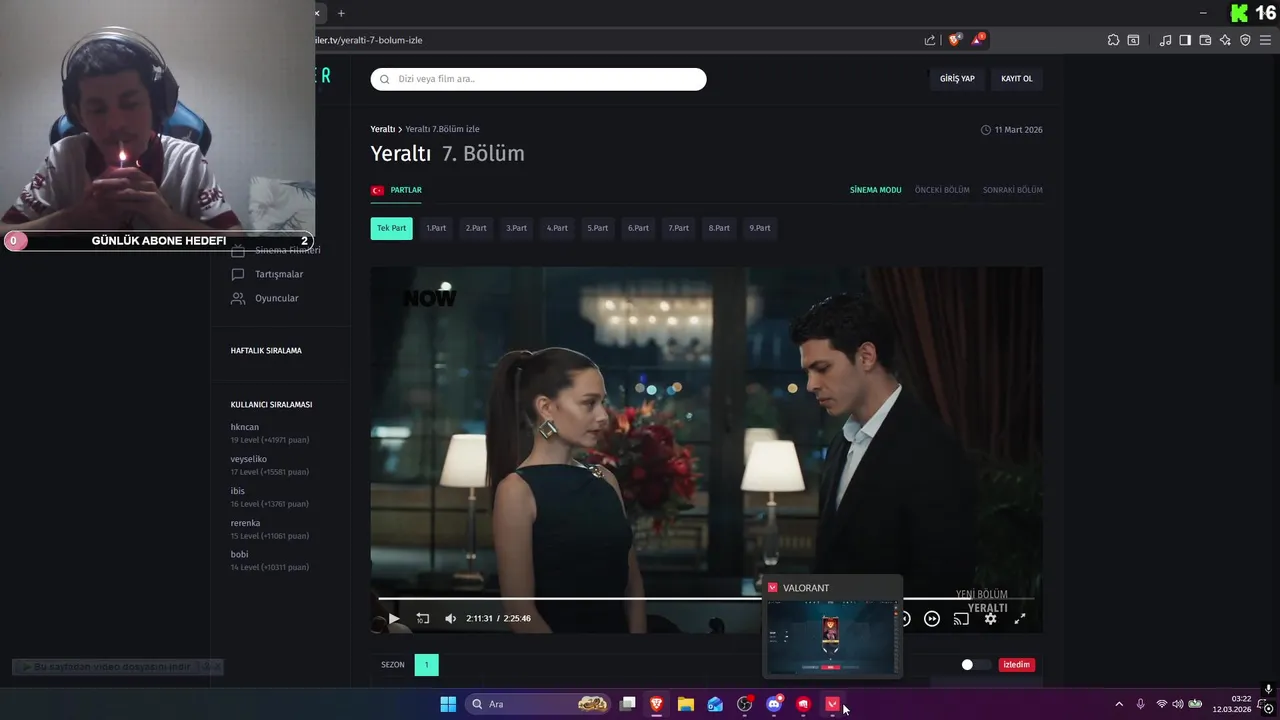Open user rerenka in ranking list
Viewport: 1280px width, 720px height.
point(246,523)
